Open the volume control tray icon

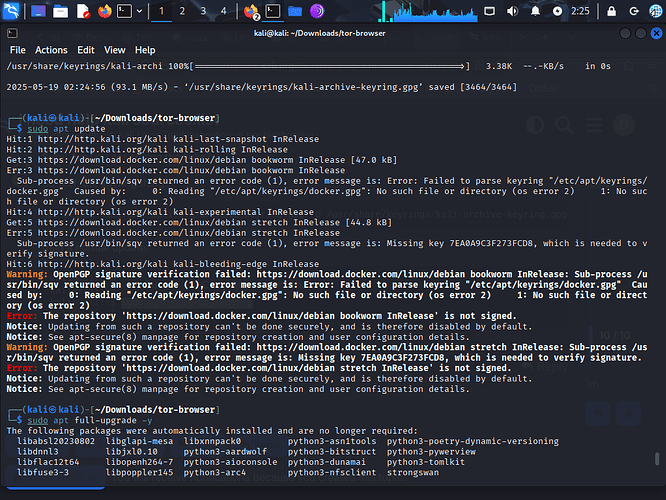(x=512, y=11)
